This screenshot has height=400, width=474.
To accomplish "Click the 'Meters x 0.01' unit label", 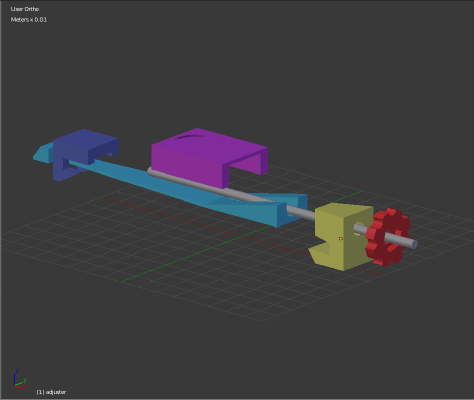I will 29,20.
